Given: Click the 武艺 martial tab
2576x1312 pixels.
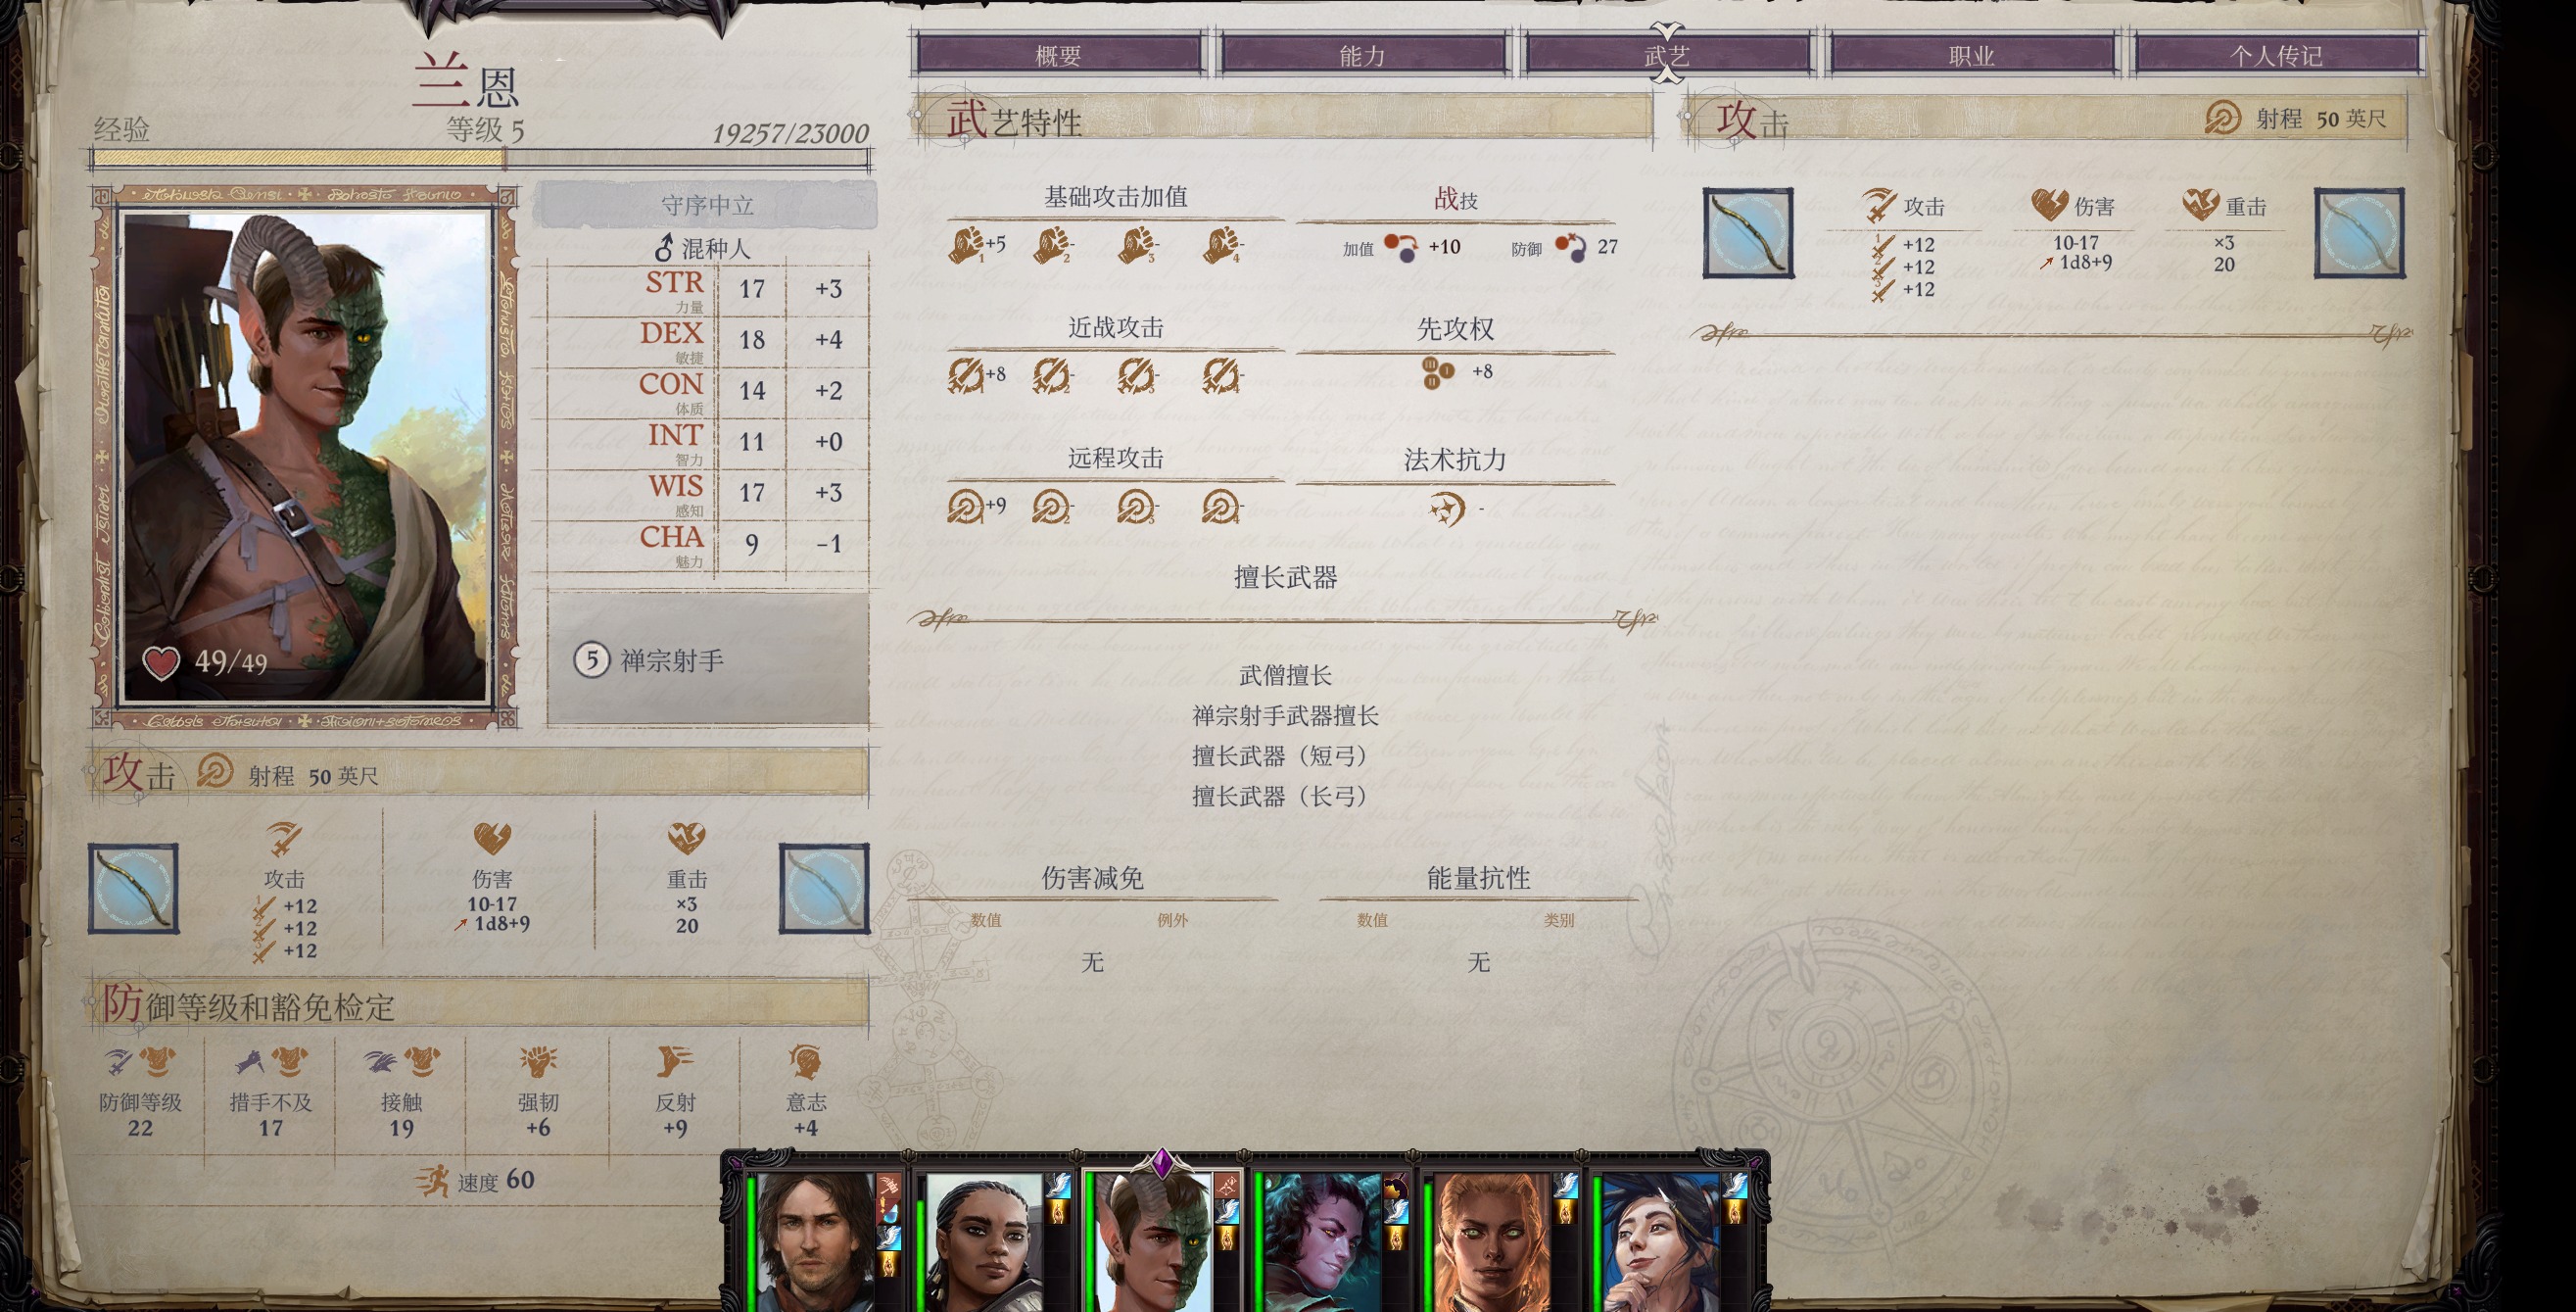Looking at the screenshot, I should [1667, 54].
